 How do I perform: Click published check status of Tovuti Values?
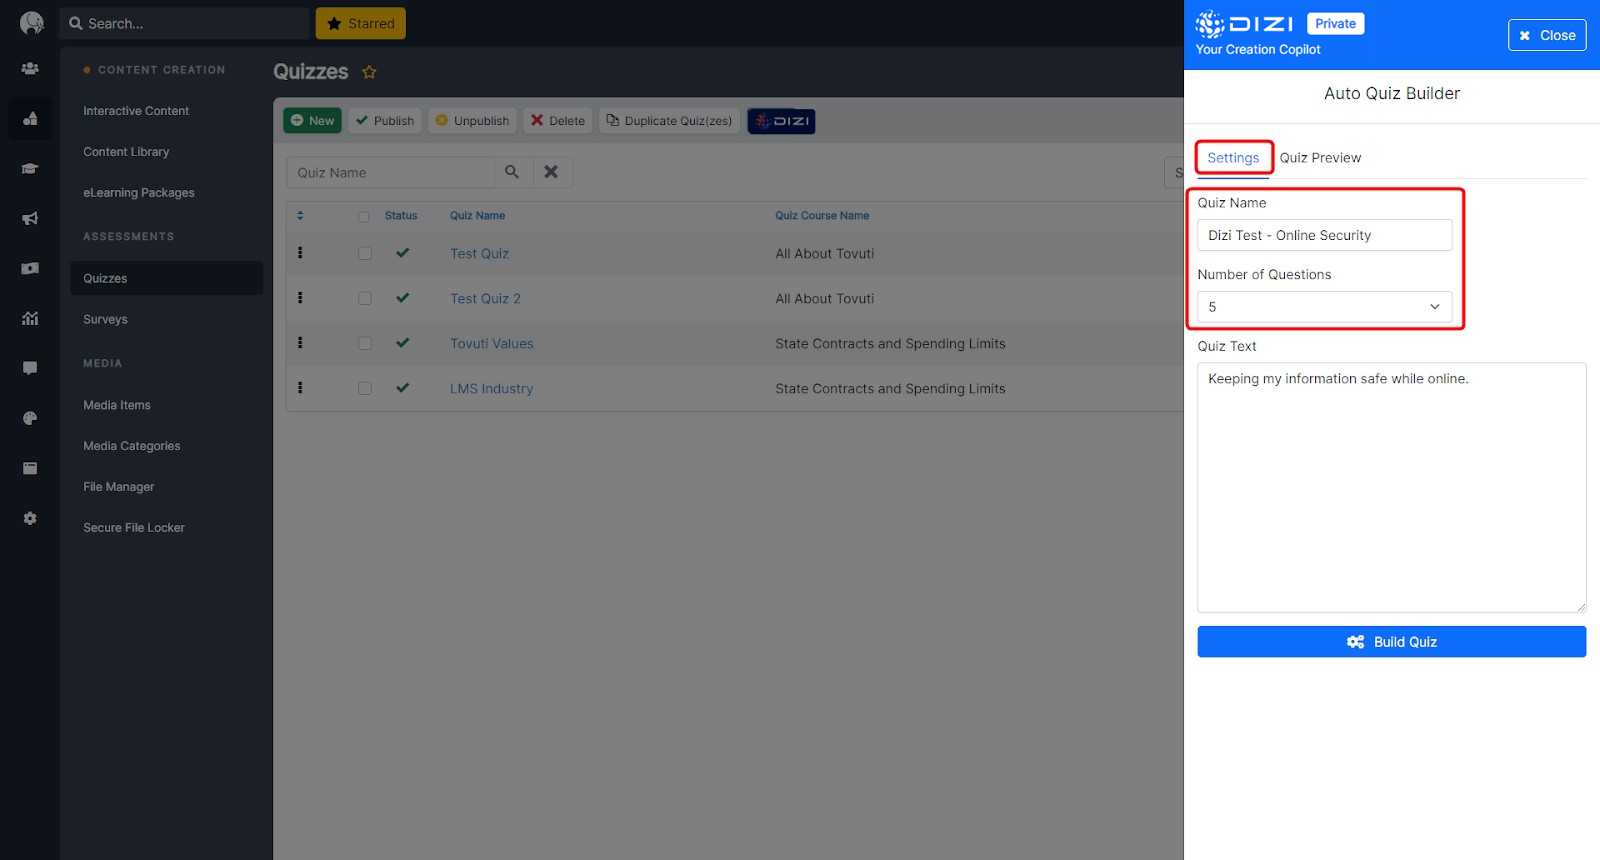pyautogui.click(x=403, y=343)
